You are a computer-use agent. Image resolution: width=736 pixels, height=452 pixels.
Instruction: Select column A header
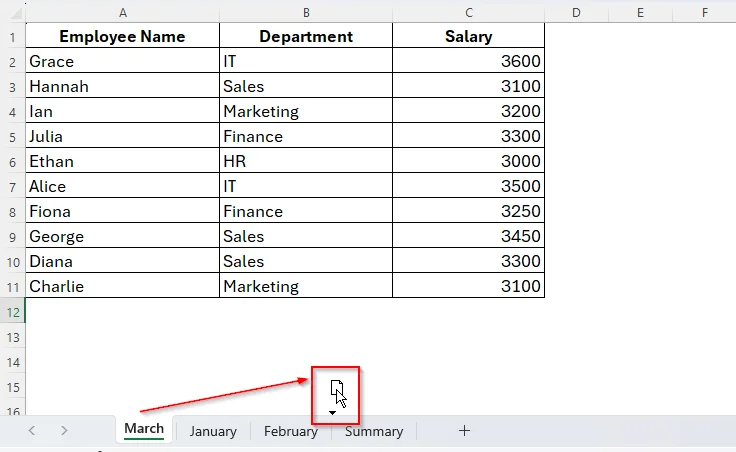(x=123, y=13)
